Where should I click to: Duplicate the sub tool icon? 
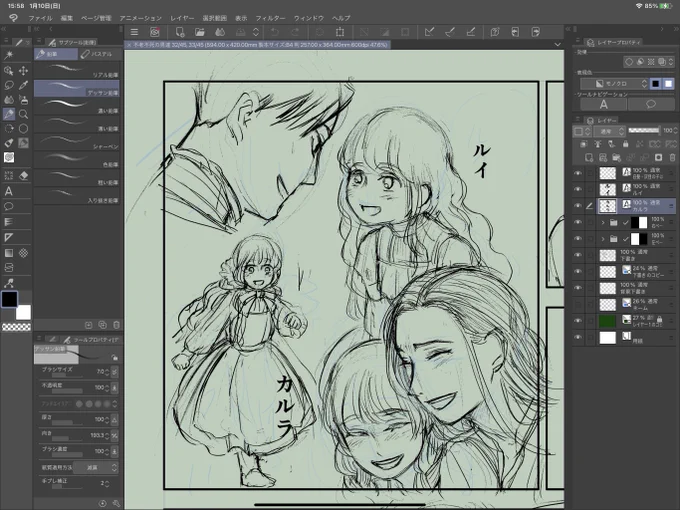[102, 325]
